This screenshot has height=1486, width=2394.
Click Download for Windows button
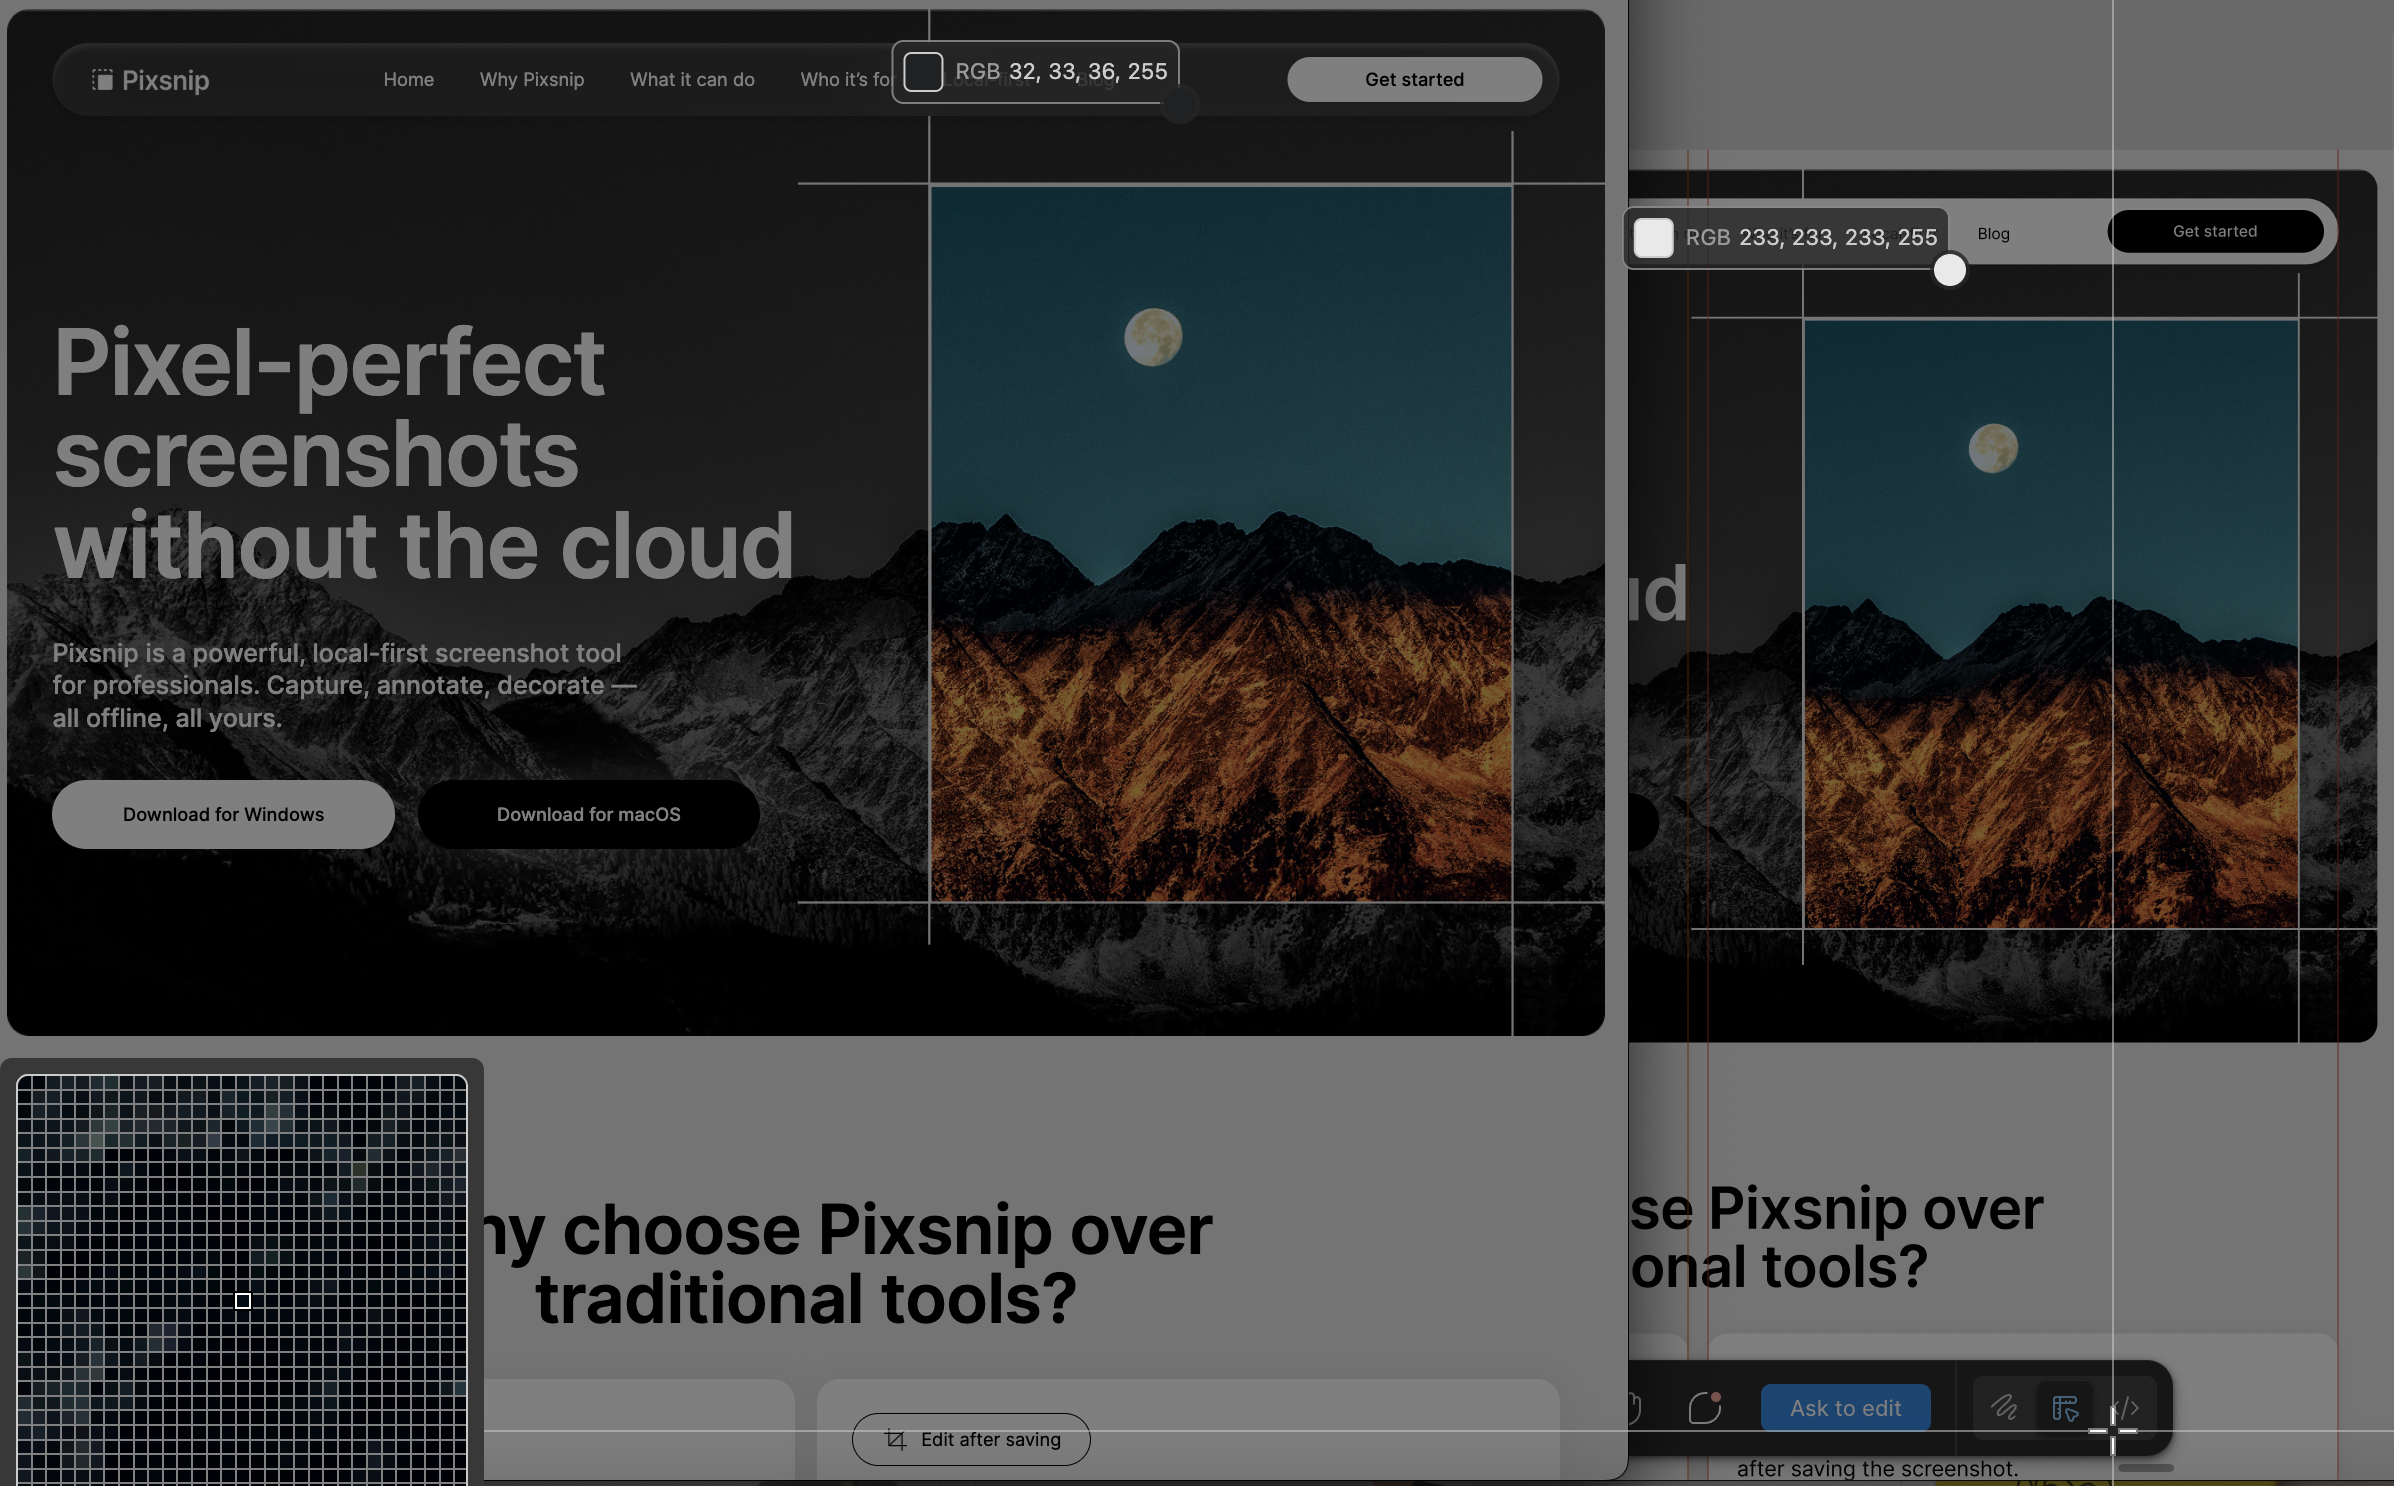(223, 814)
